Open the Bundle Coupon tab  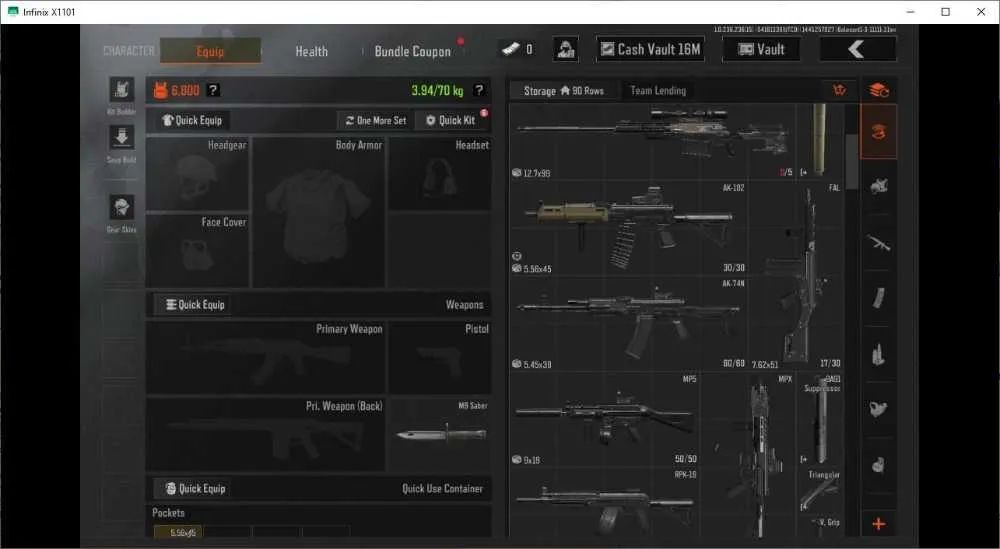pyautogui.click(x=413, y=52)
